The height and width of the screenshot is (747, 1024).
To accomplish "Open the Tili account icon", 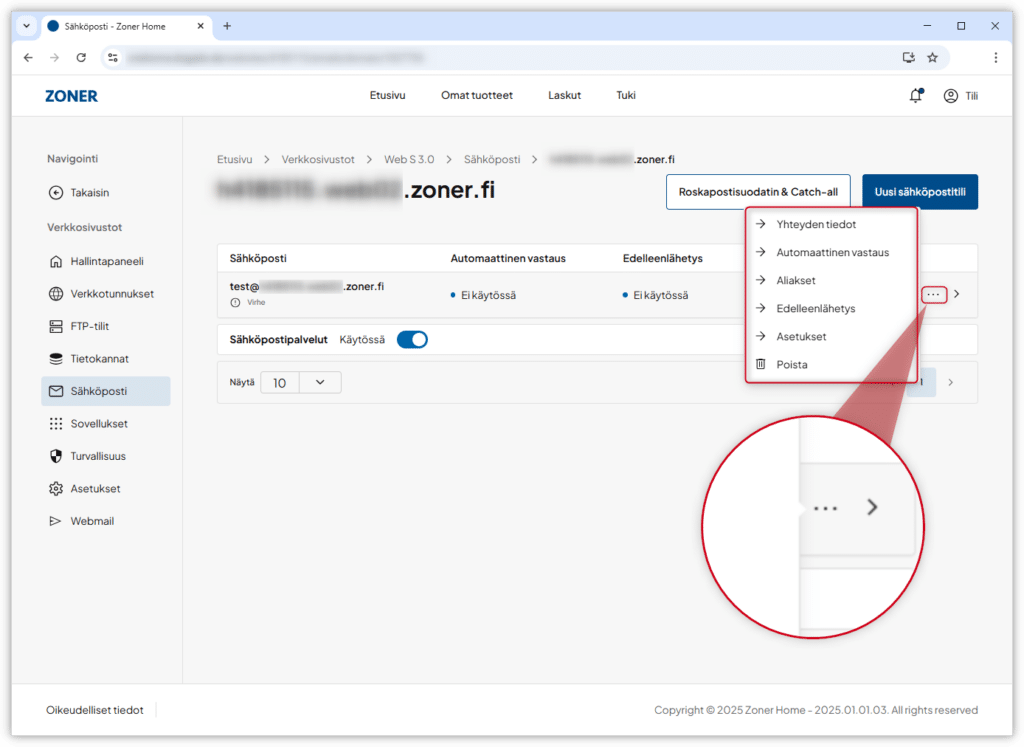I will point(950,96).
